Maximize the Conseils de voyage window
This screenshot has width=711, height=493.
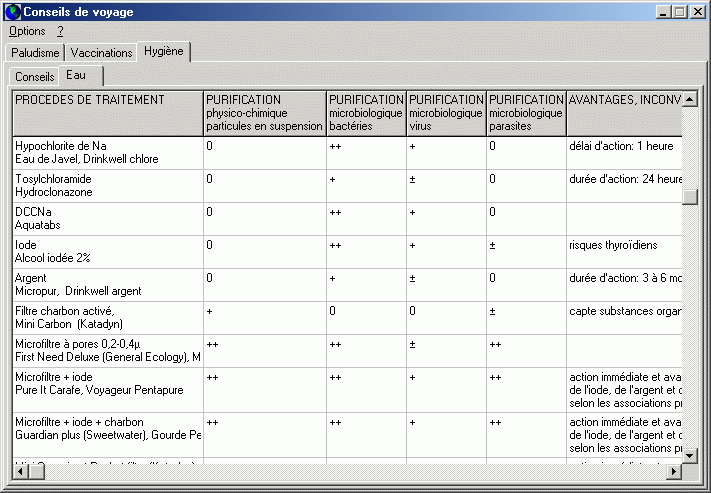[680, 12]
